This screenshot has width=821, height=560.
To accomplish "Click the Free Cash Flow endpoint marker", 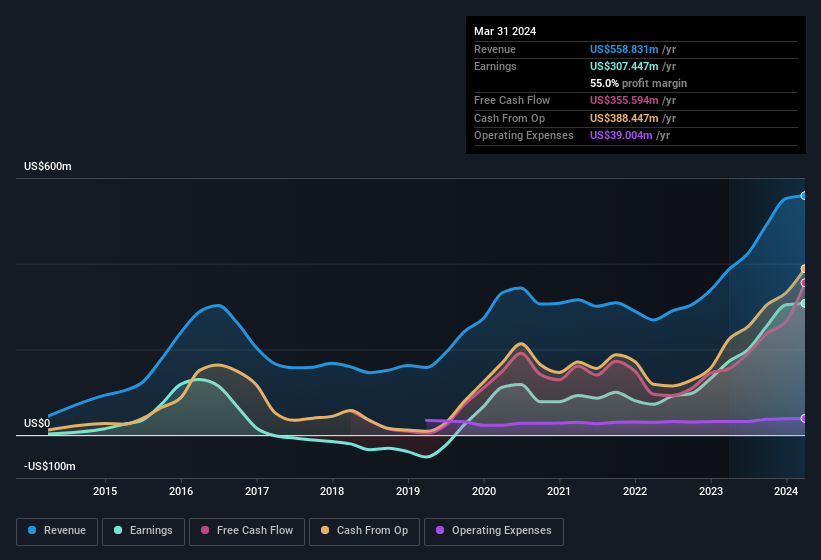I will [x=804, y=283].
